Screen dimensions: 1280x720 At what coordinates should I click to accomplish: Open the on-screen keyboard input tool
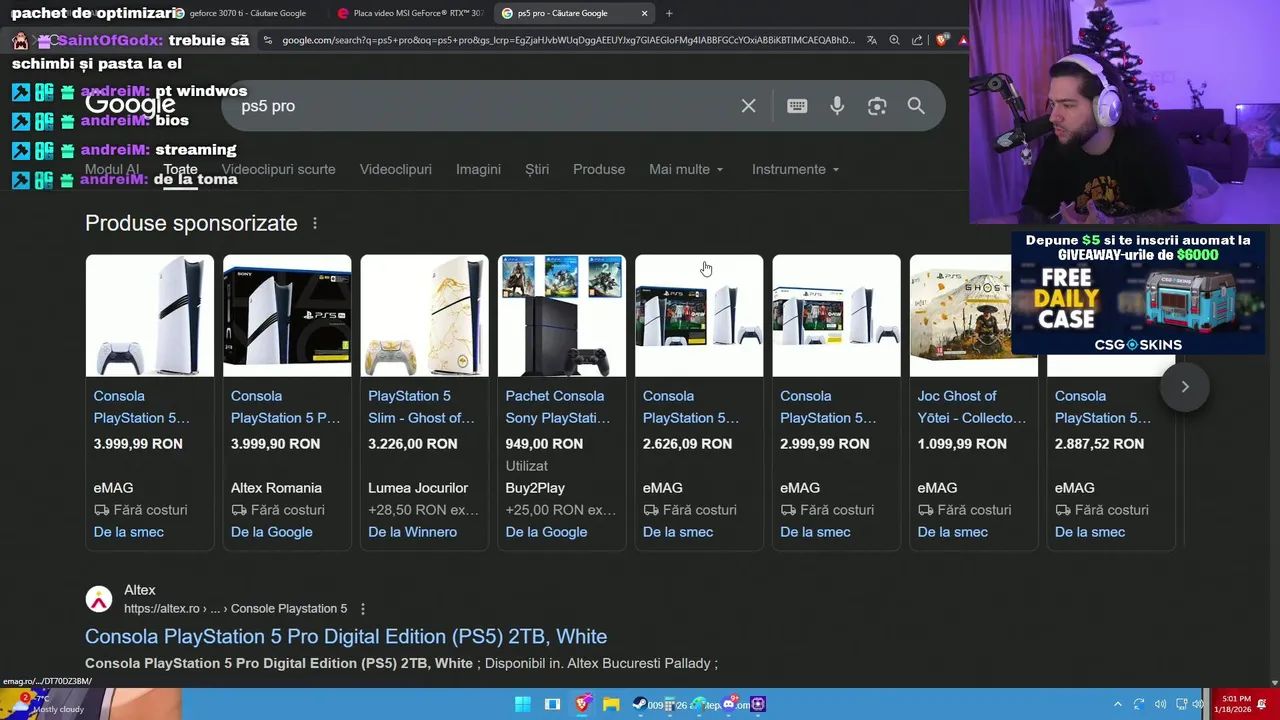(797, 106)
